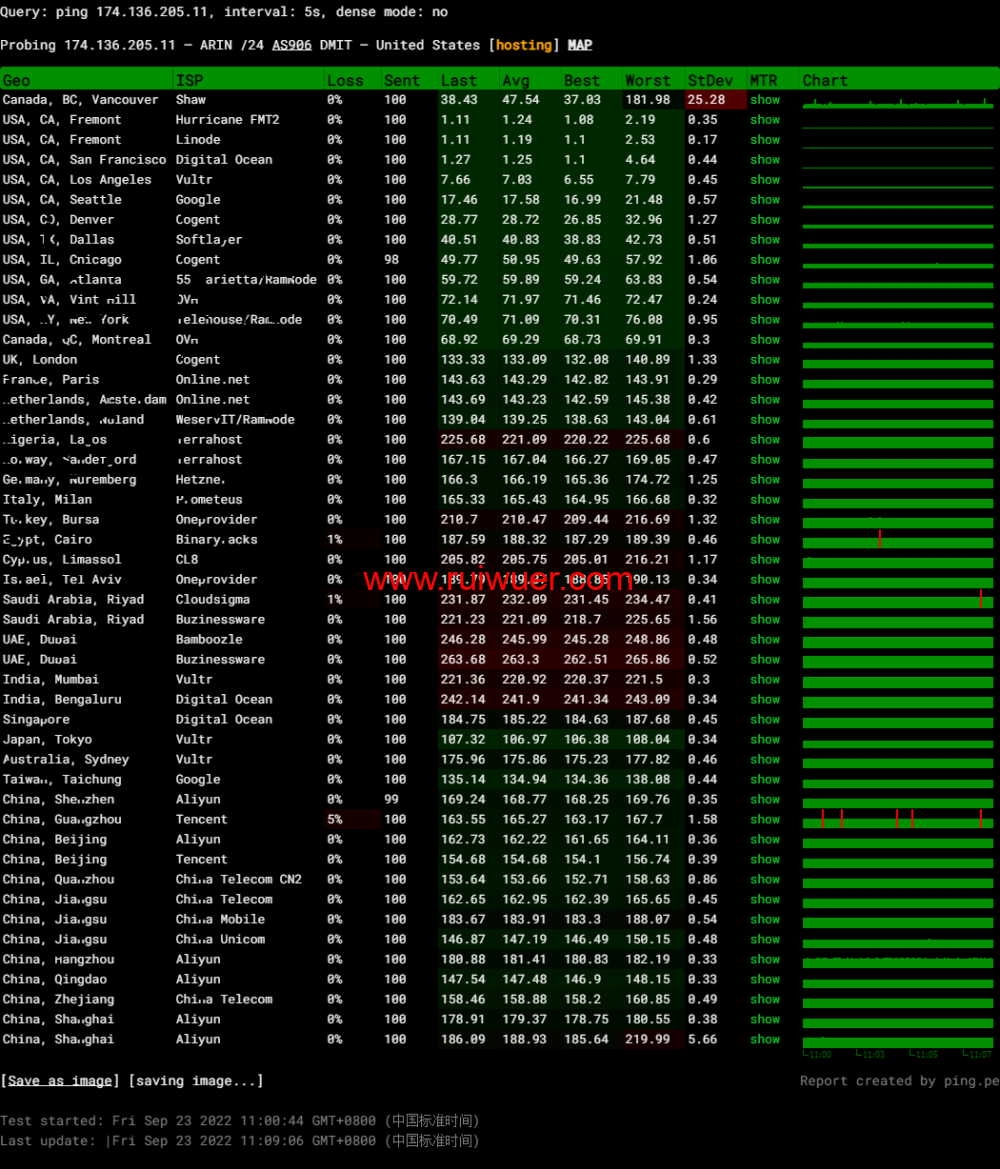Show MTR for Egypt, Cairo row
The height and width of the screenshot is (1169, 1000).
point(765,540)
